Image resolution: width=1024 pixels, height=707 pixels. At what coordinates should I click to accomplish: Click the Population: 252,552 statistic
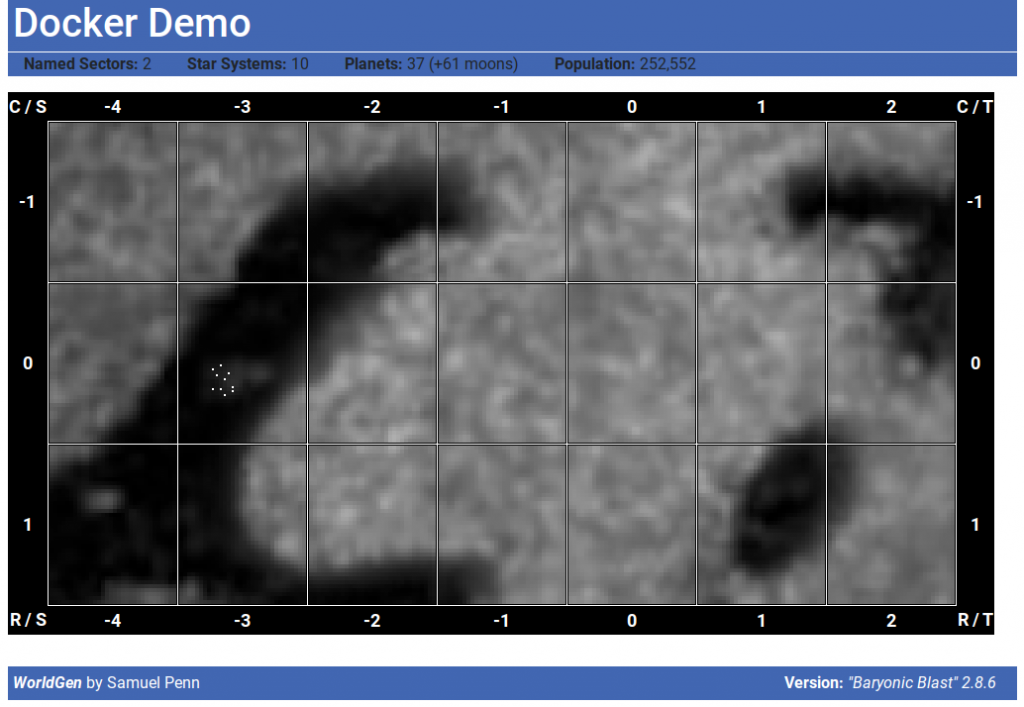pos(625,64)
